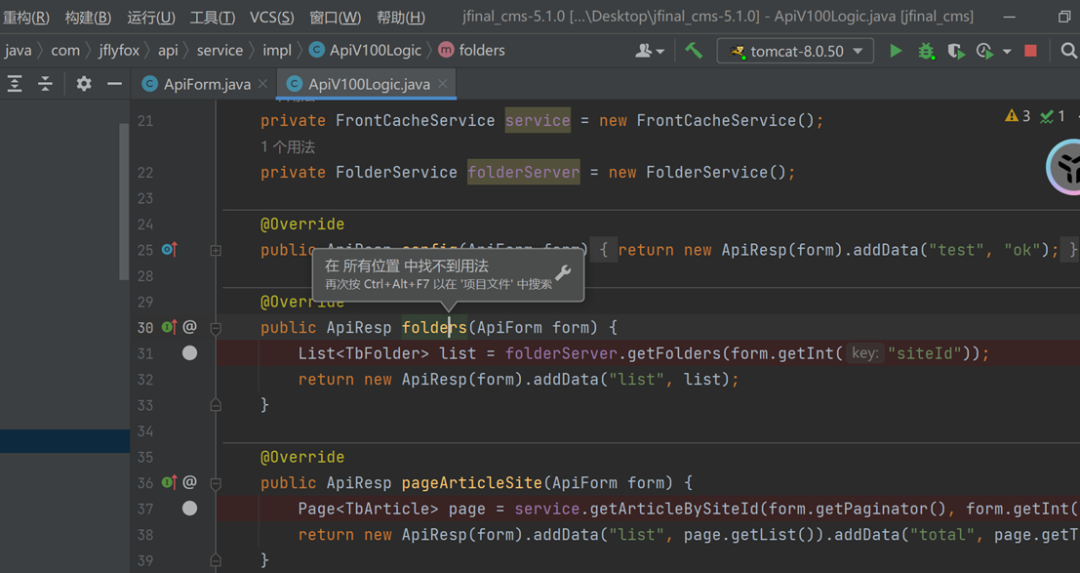This screenshot has width=1080, height=573.
Task: Run with coverage icon
Action: tap(956, 51)
